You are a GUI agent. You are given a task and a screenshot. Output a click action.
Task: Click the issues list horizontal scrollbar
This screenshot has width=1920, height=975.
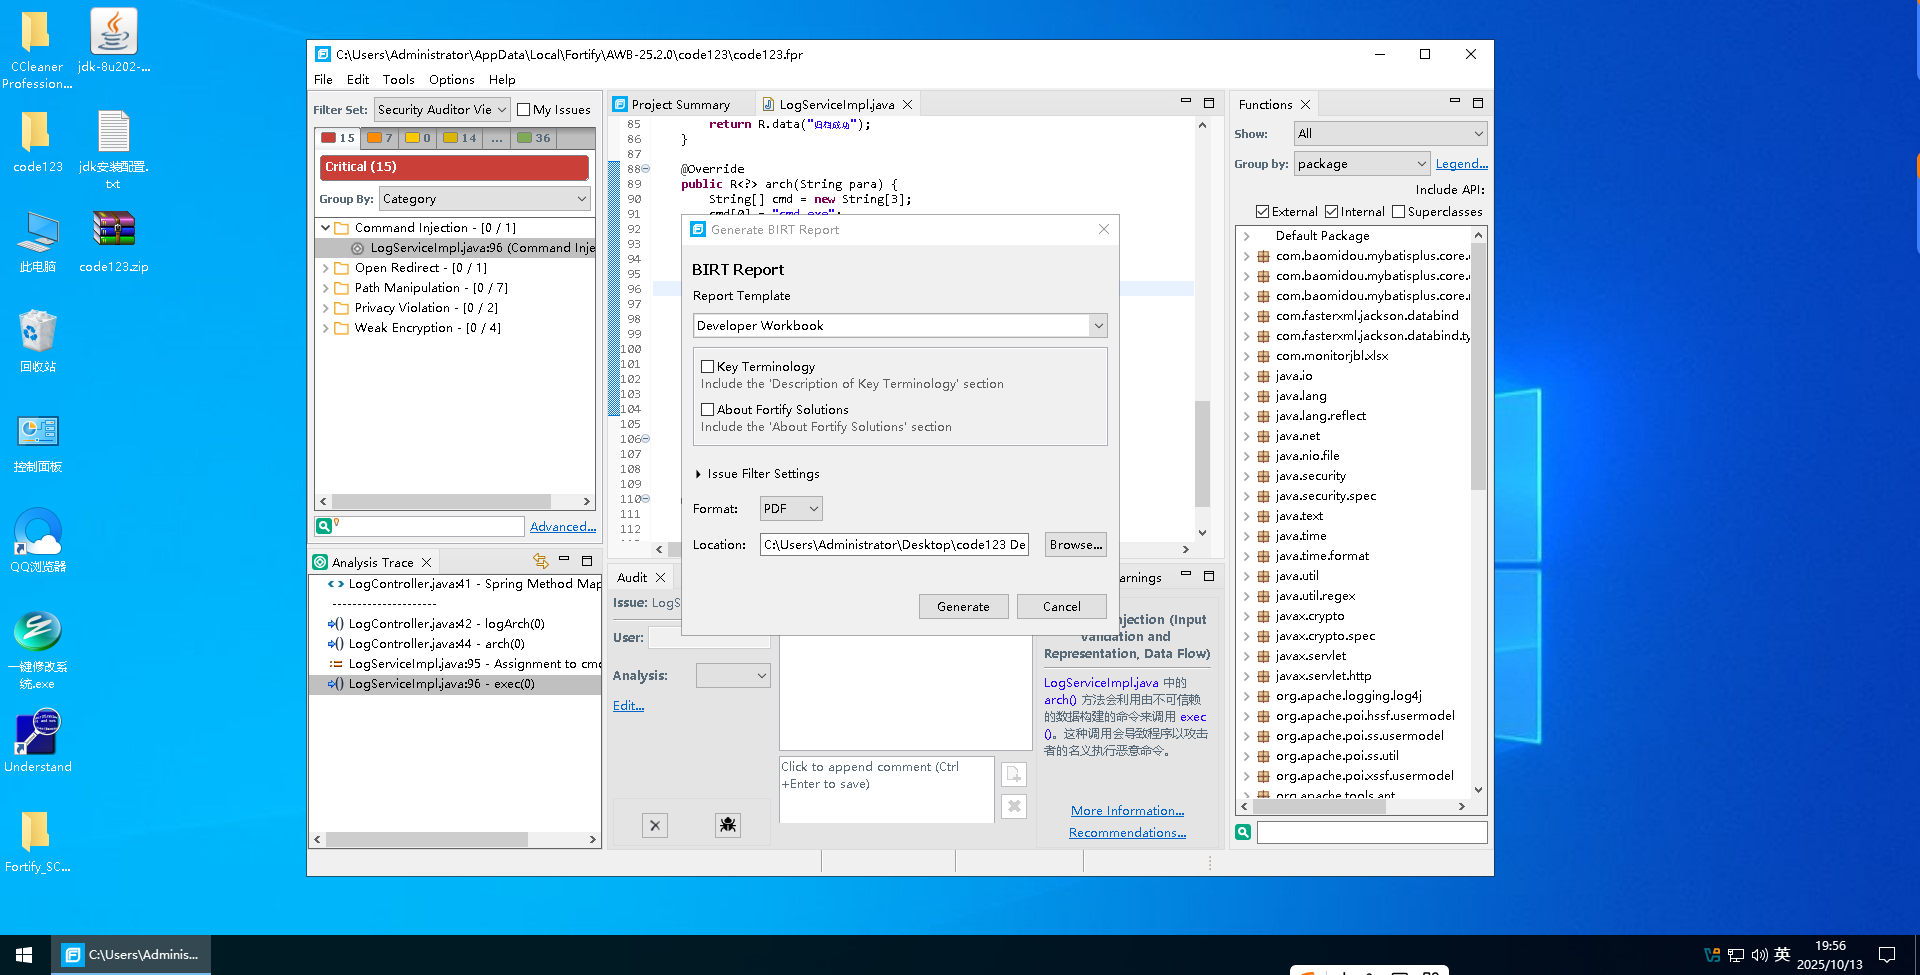441,502
